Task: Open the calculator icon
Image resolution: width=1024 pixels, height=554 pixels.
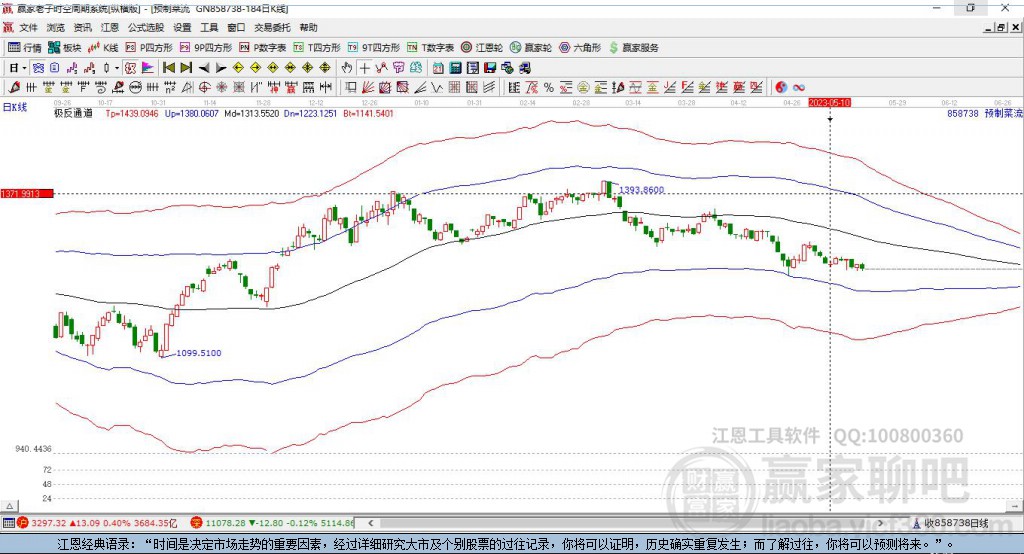Action: tap(455, 68)
